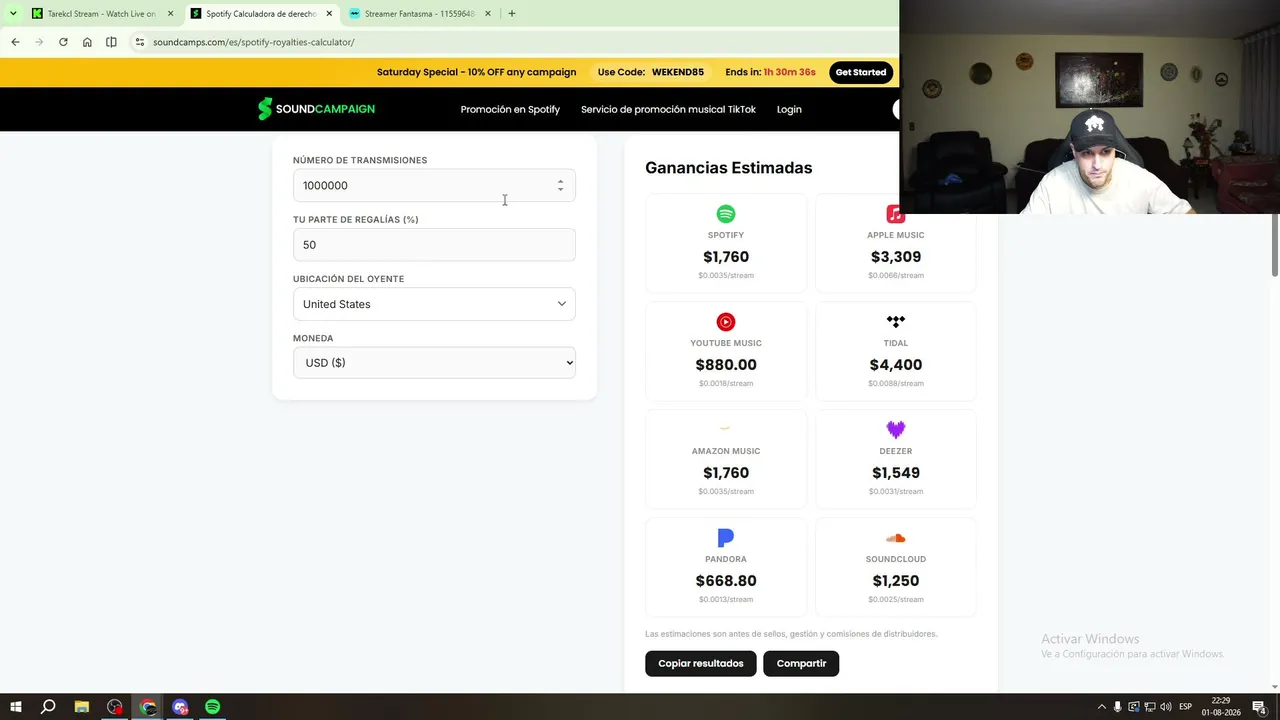The image size is (1280, 720).
Task: Click the microphone tray icon
Action: (1118, 707)
